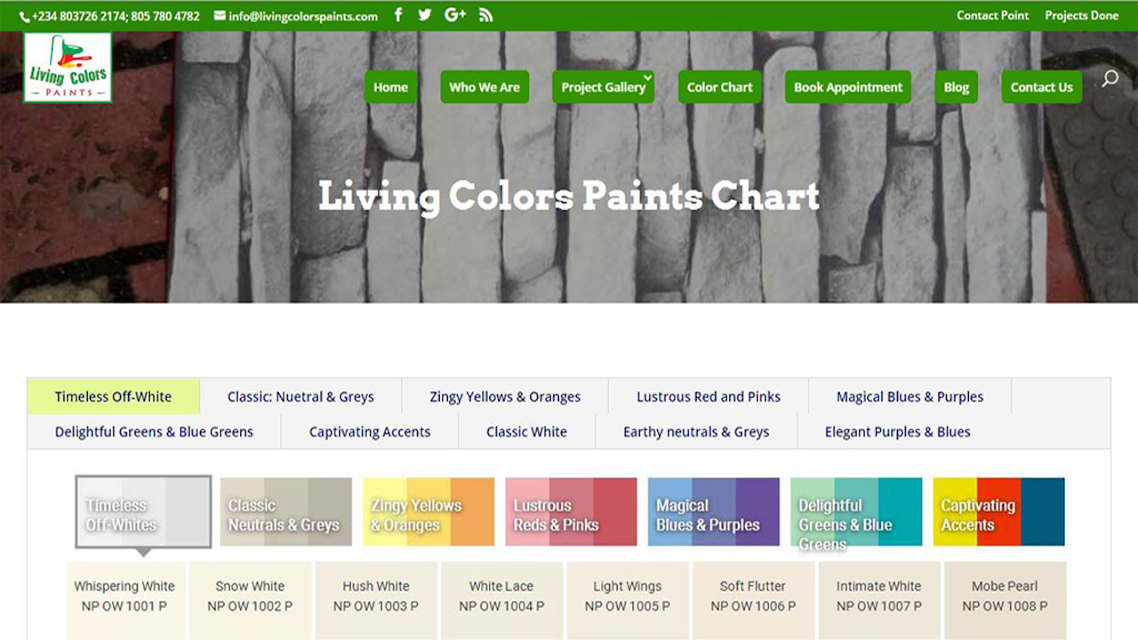Select the Classic Neutrals & Greys thumbnail
This screenshot has height=640, width=1138.
286,512
